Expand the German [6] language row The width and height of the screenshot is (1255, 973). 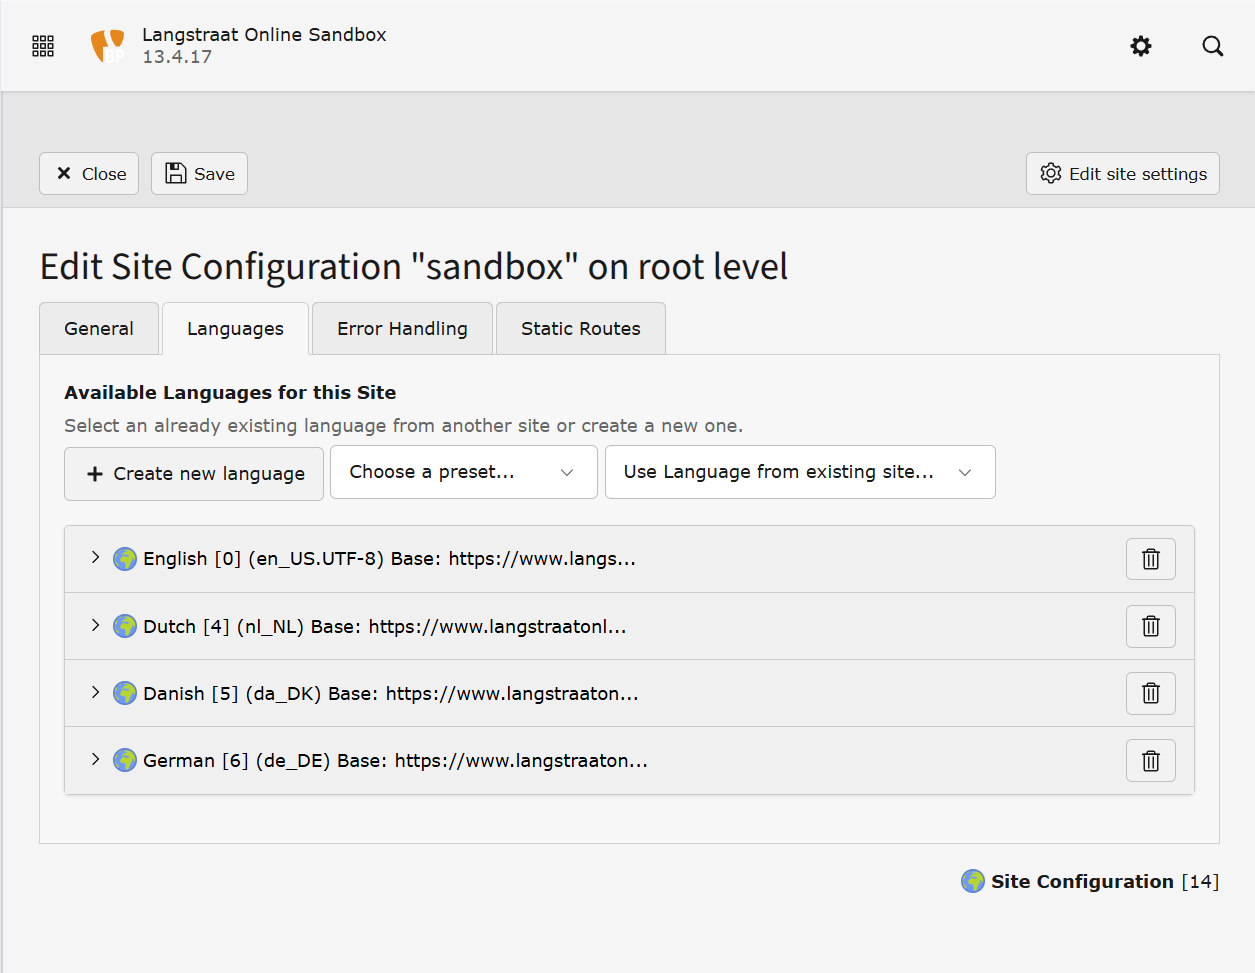point(95,760)
